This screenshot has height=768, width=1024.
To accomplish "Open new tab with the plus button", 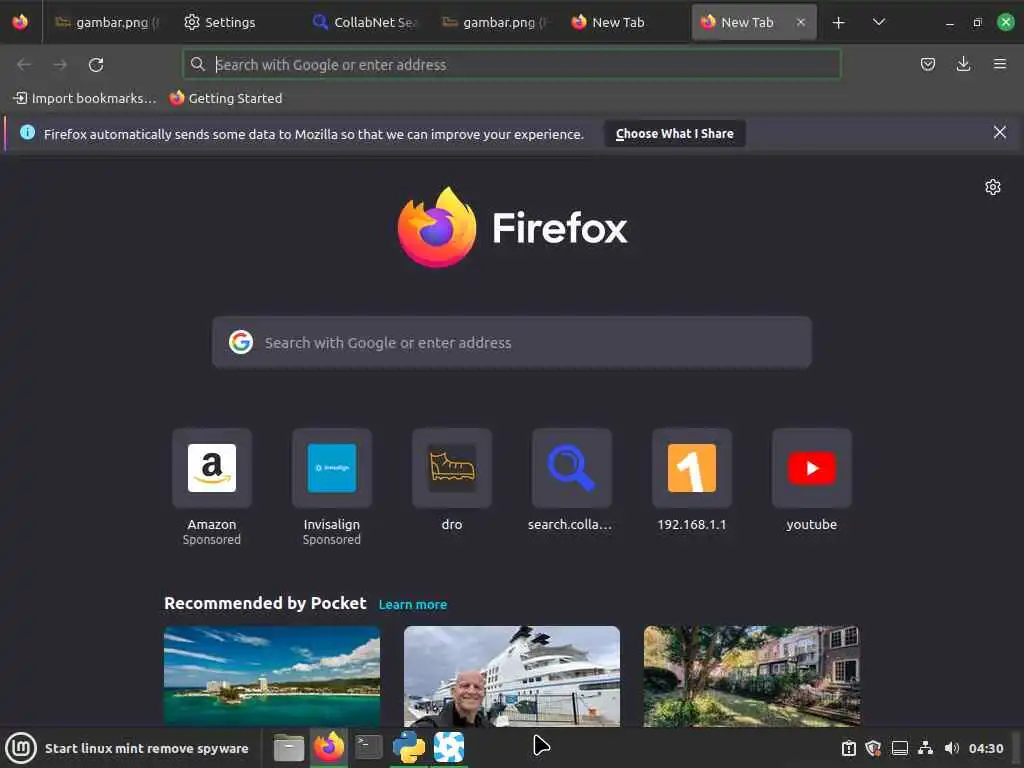I will click(839, 23).
